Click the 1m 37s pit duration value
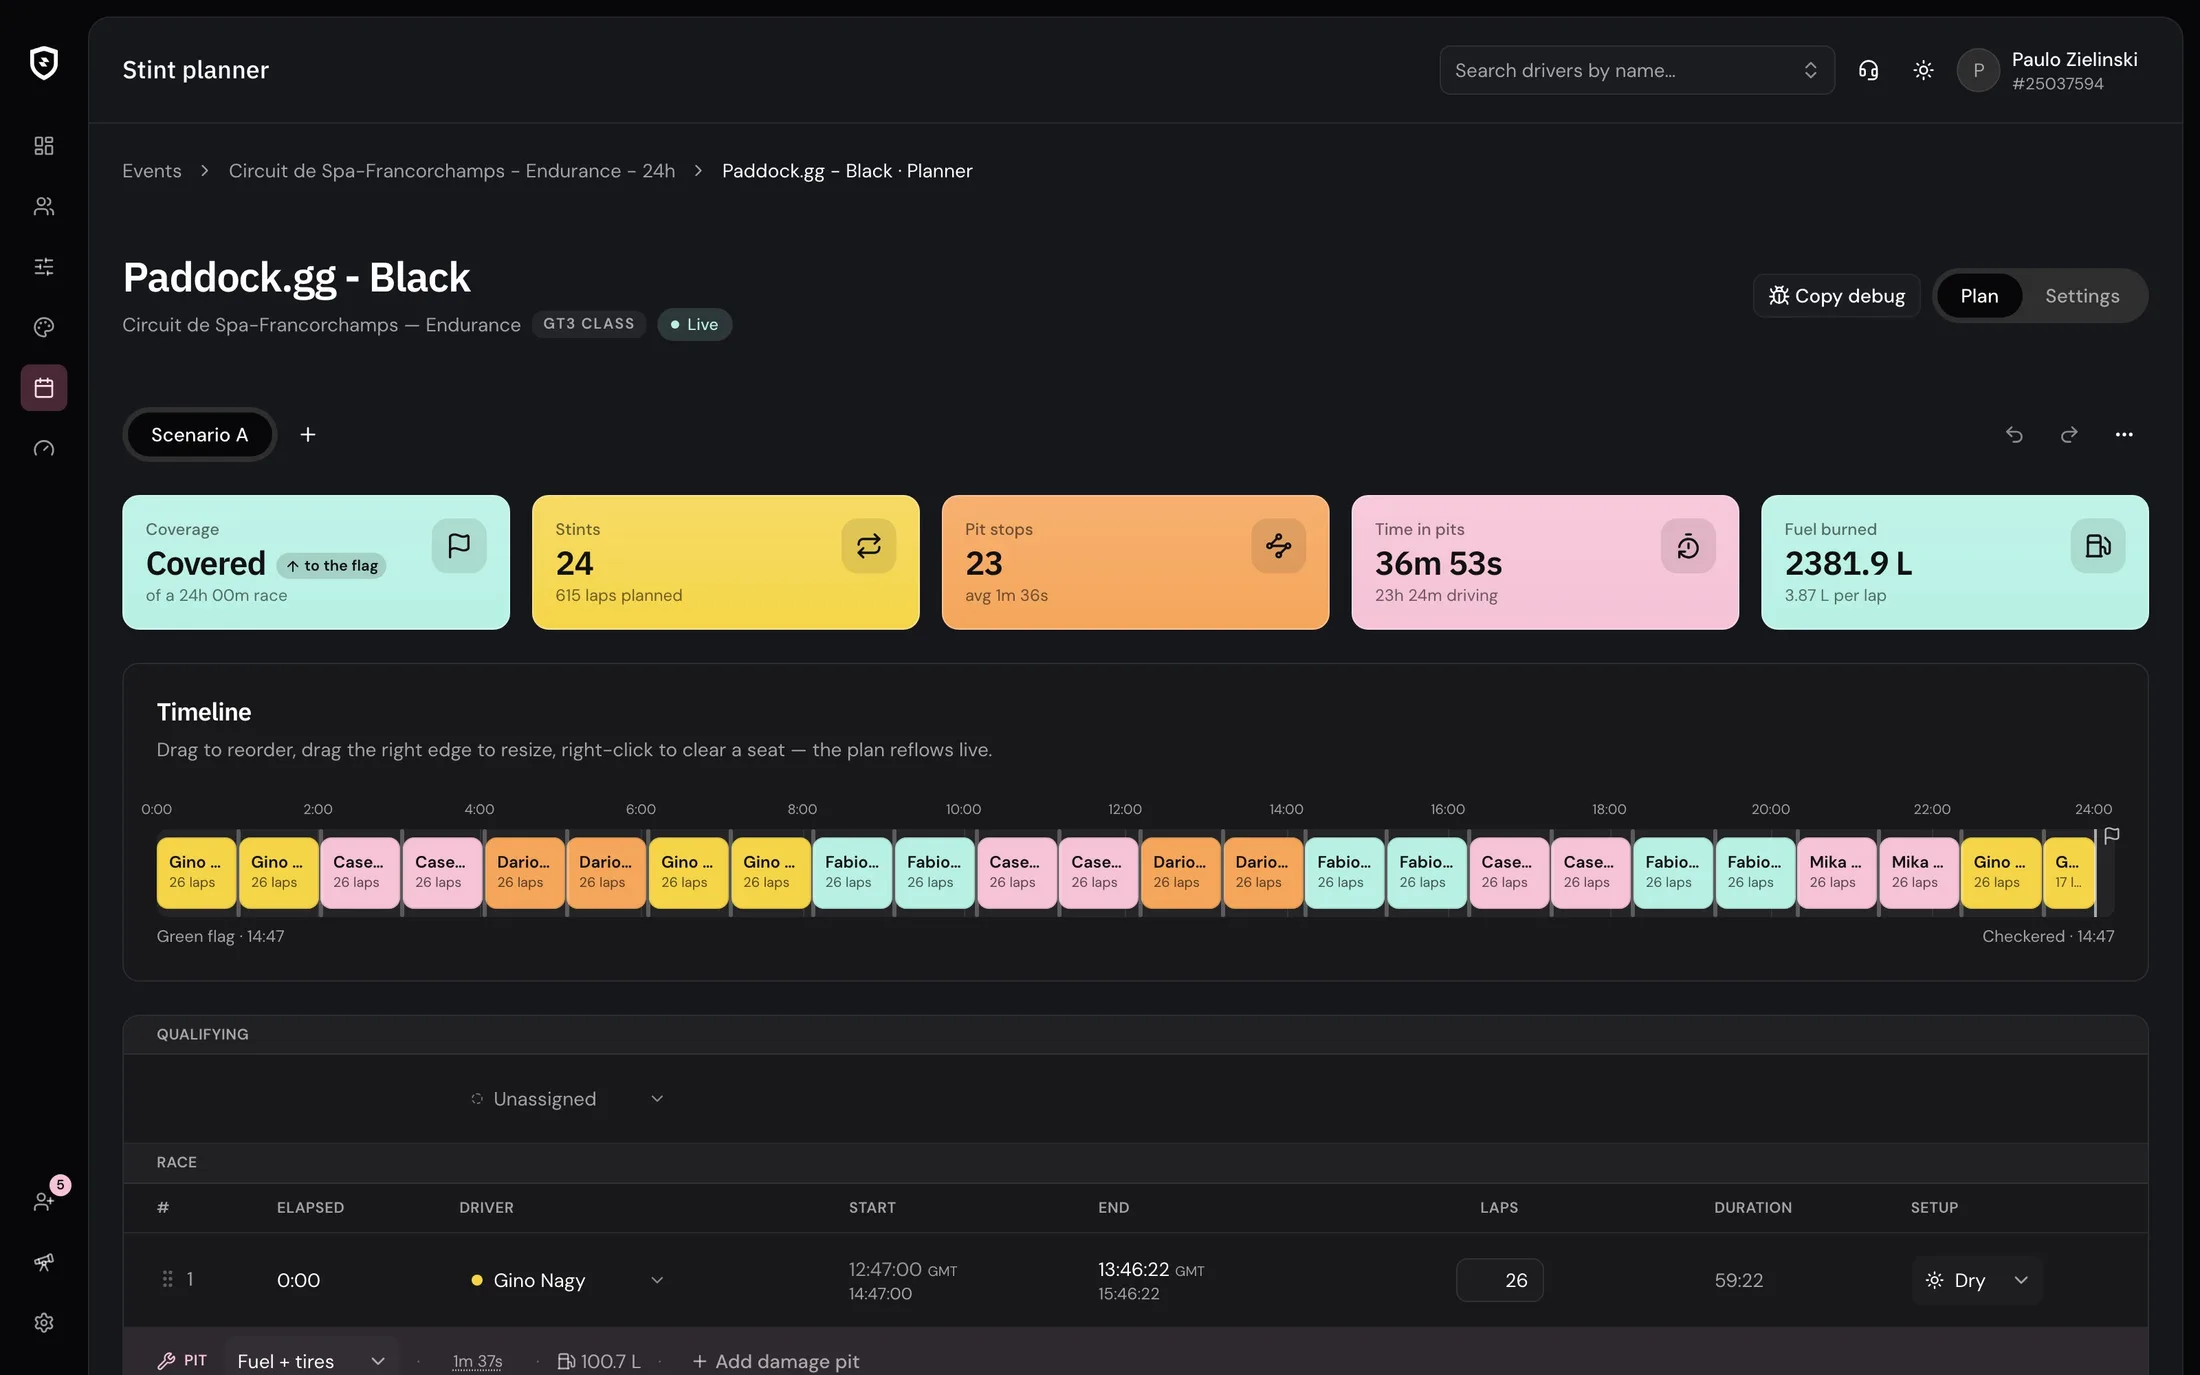This screenshot has width=2200, height=1375. pyautogui.click(x=477, y=1361)
